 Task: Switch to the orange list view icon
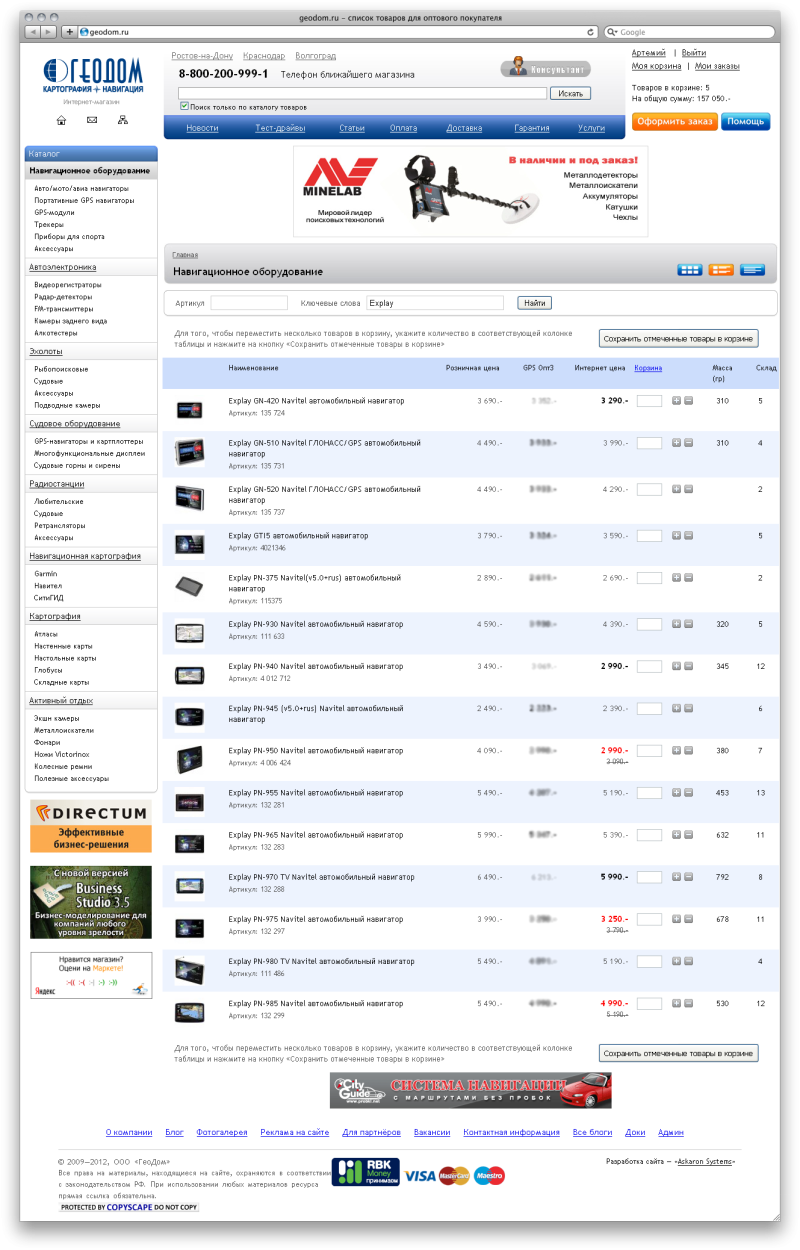point(721,270)
